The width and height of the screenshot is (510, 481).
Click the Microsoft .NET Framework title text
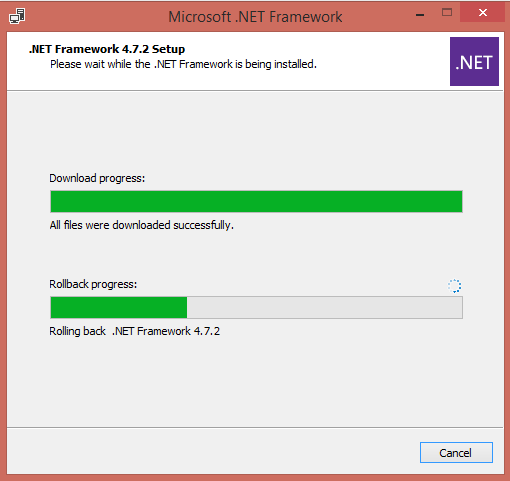click(x=255, y=17)
